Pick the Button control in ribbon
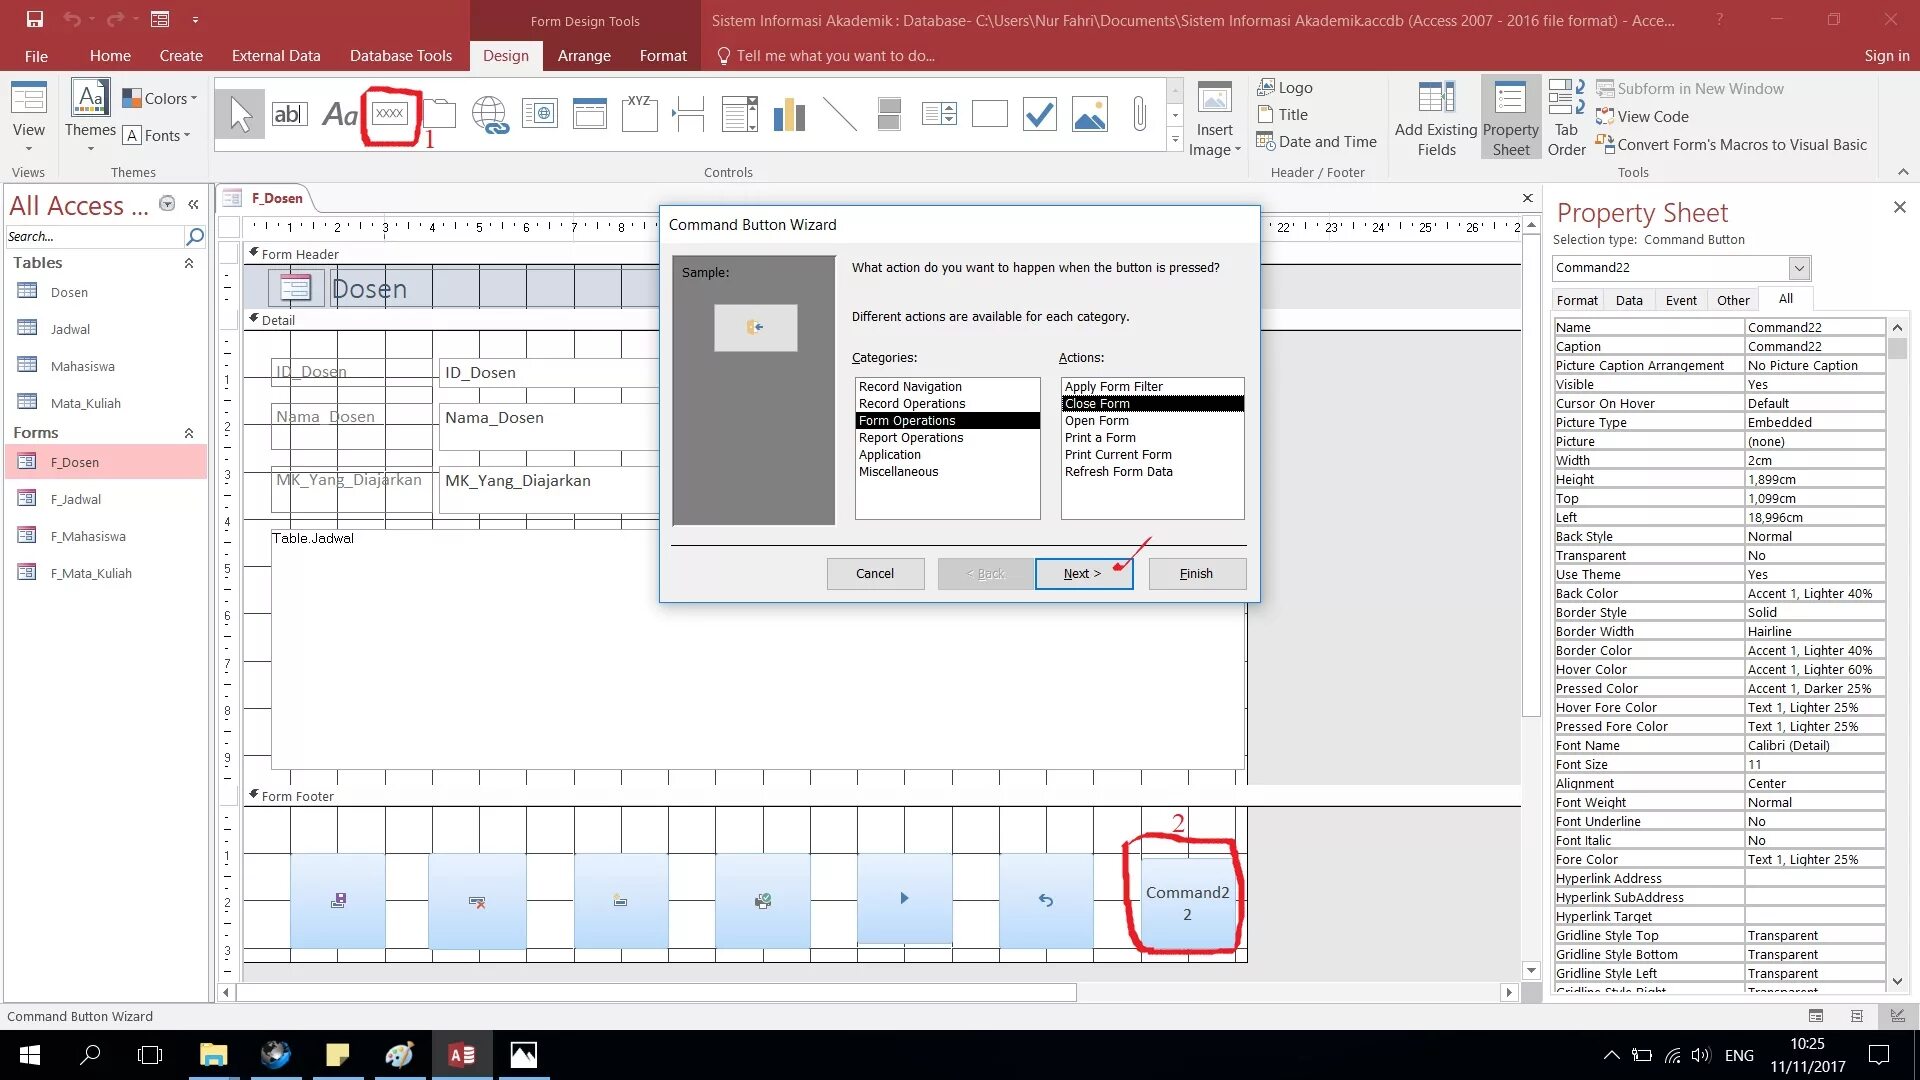 389,115
